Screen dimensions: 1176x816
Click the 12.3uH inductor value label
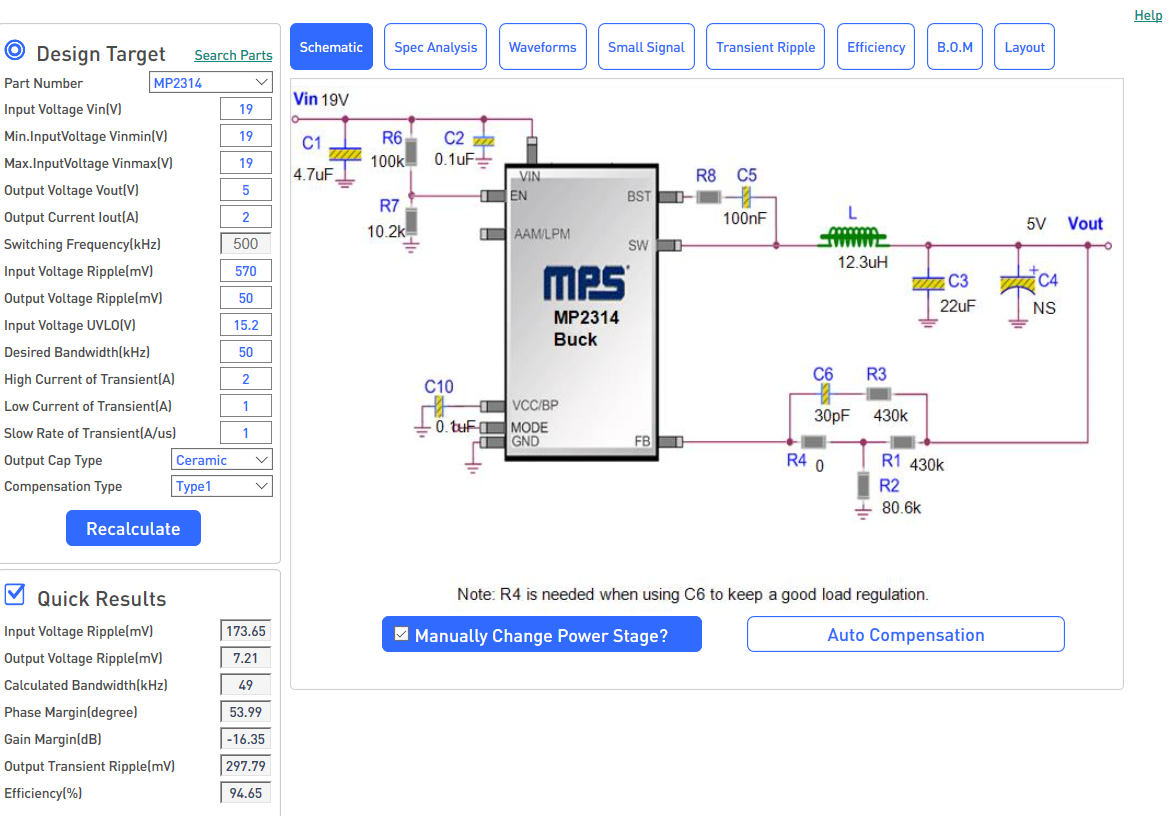862,262
